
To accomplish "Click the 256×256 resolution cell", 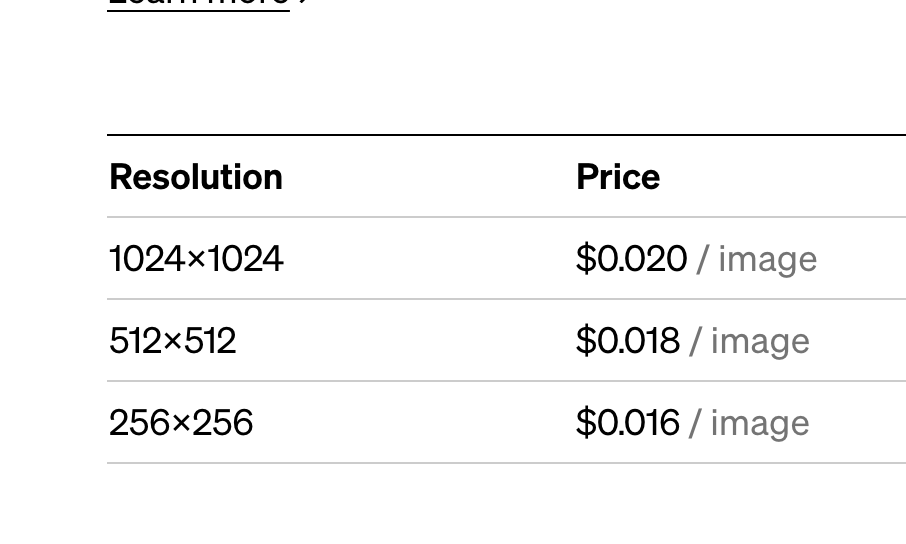I will point(181,423).
